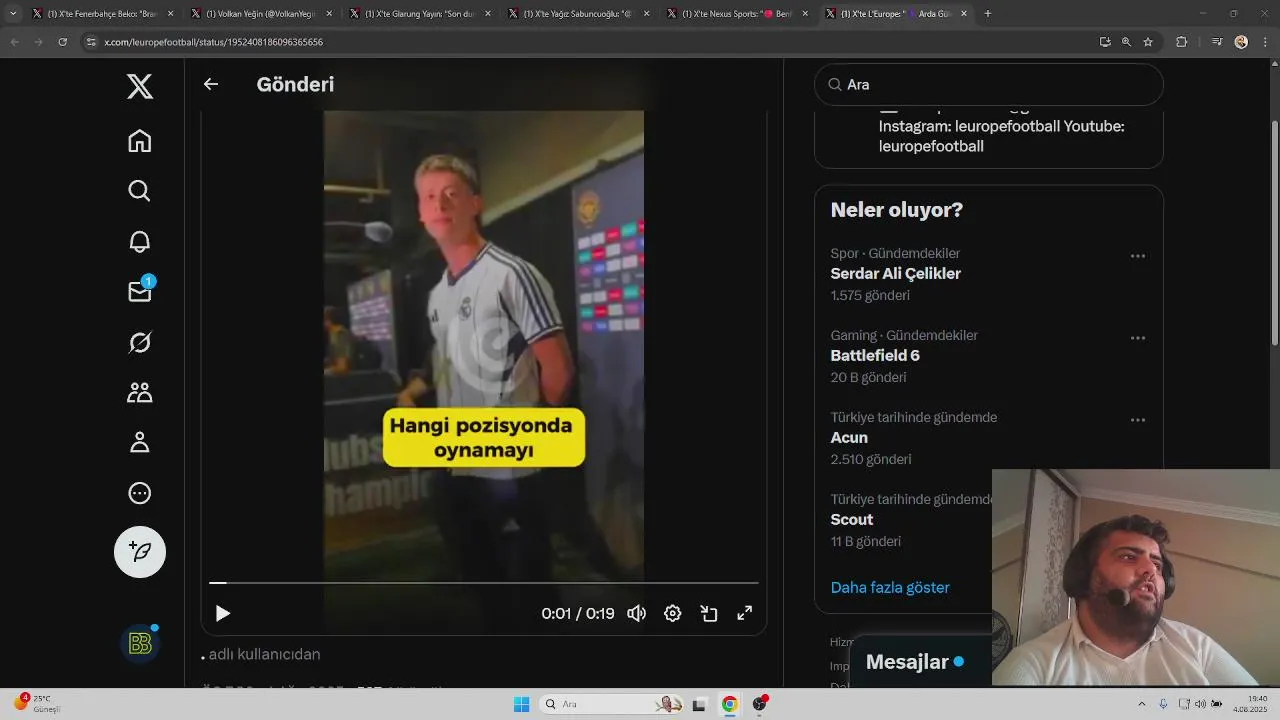Reload the page
1280x720 pixels.
[62, 42]
